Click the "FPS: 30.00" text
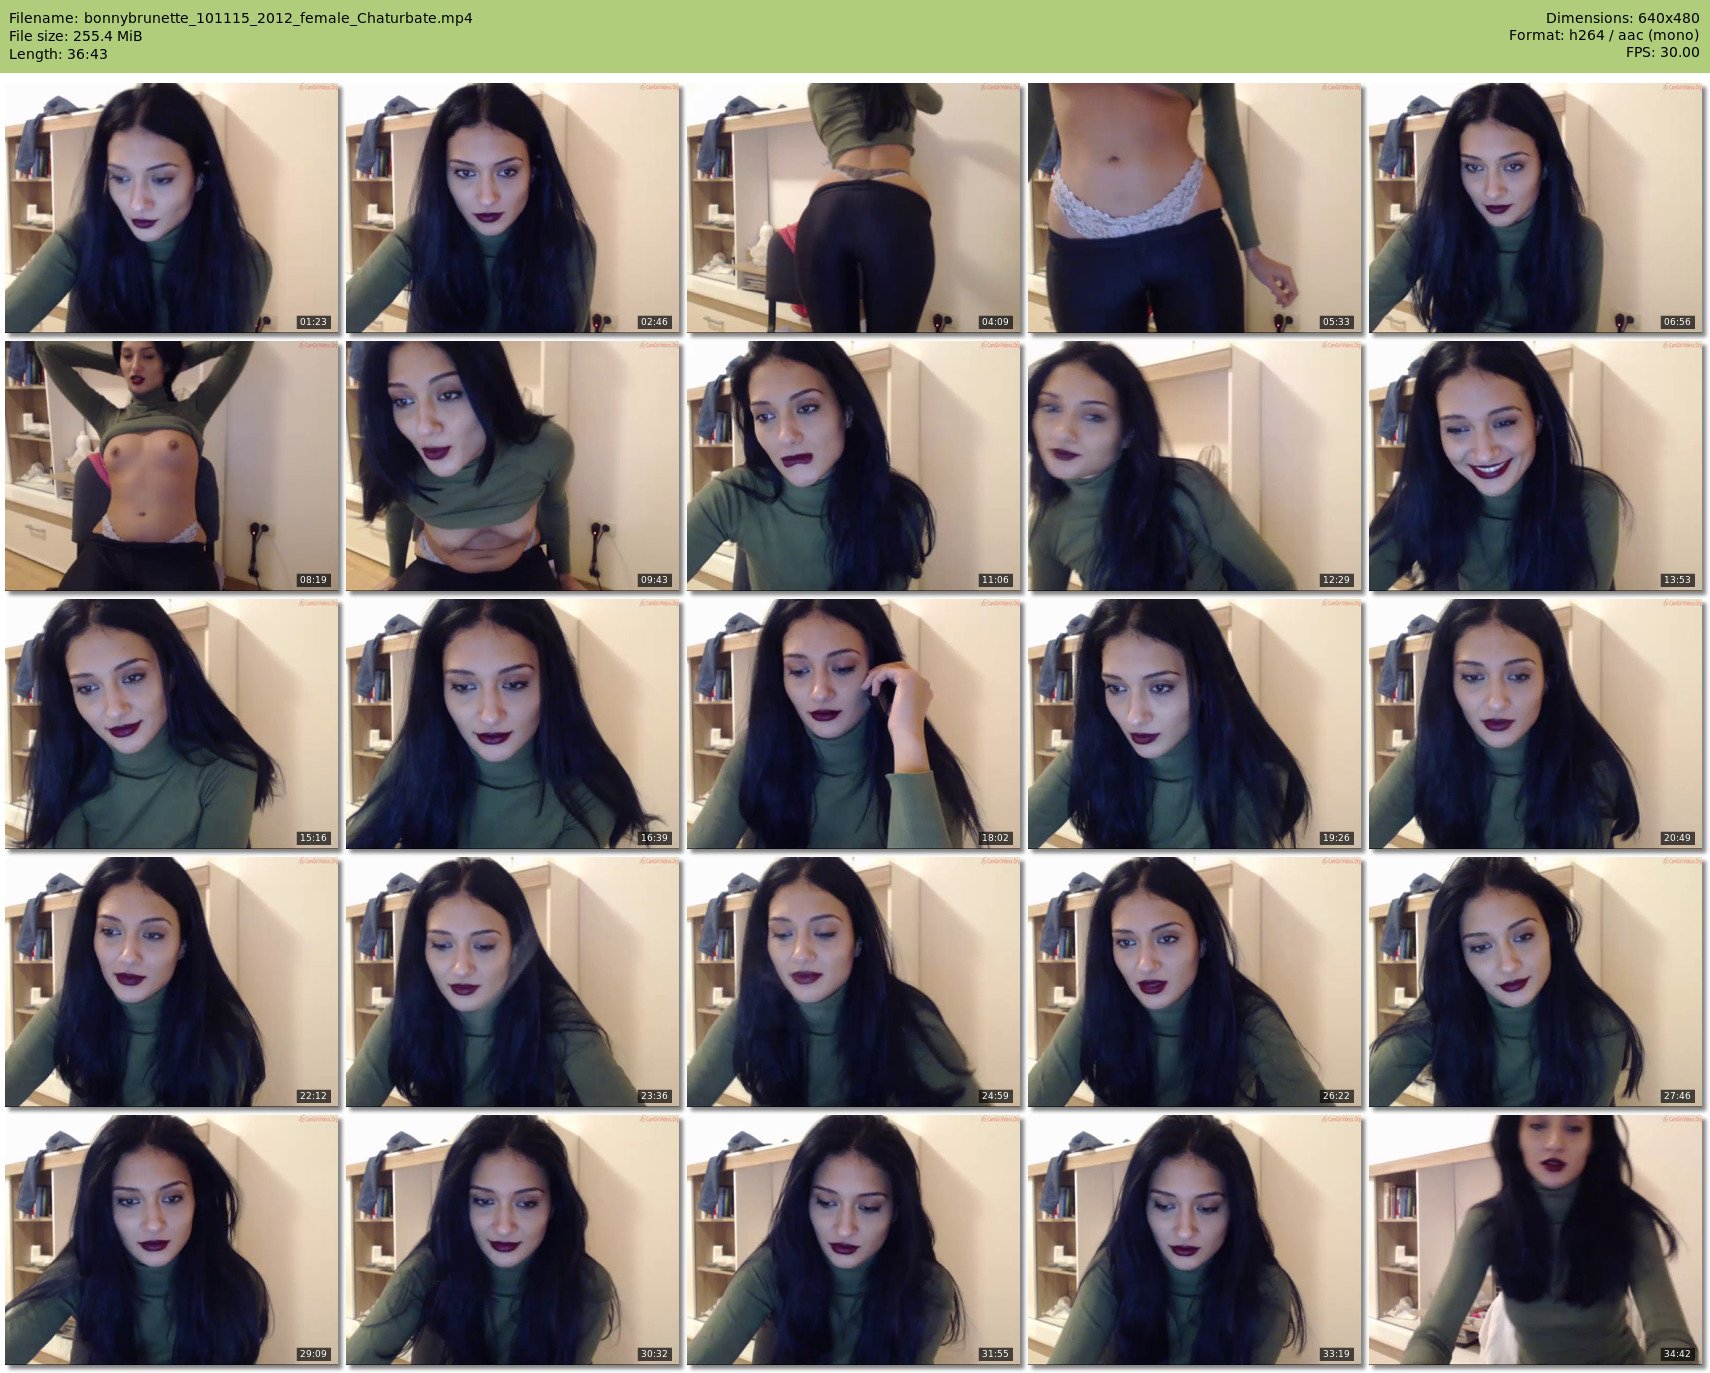Screen dimensions: 1710x1373 [1662, 54]
